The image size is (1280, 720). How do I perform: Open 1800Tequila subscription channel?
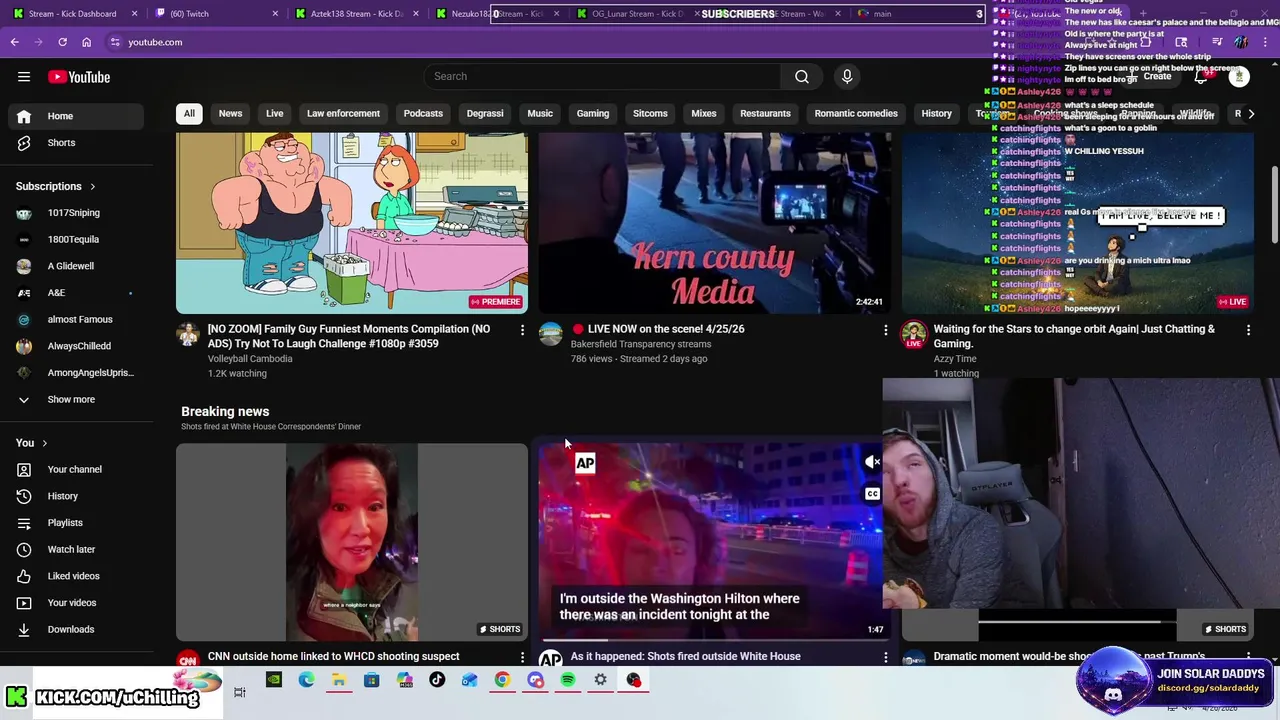coord(75,240)
